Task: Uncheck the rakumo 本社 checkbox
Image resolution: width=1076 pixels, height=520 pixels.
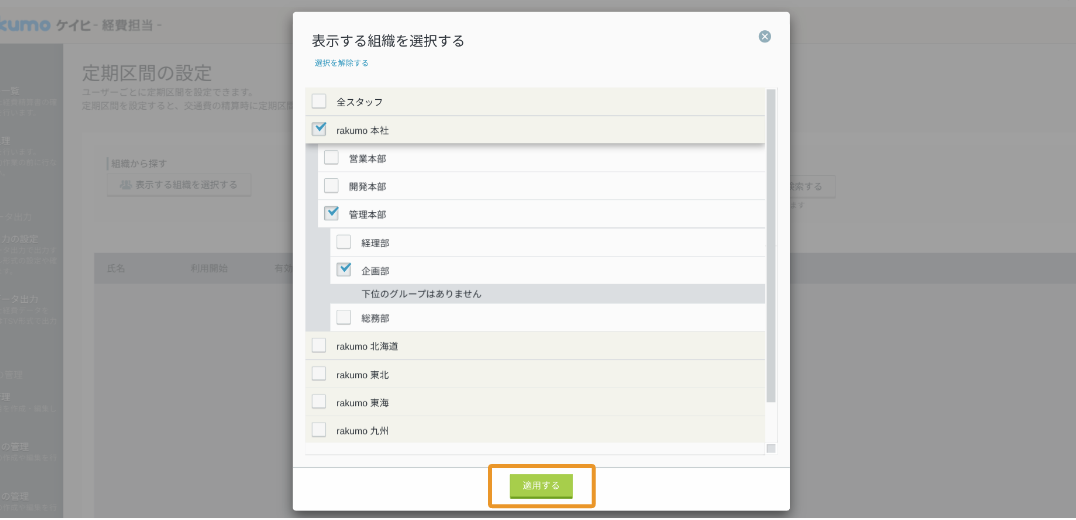Action: pyautogui.click(x=319, y=129)
